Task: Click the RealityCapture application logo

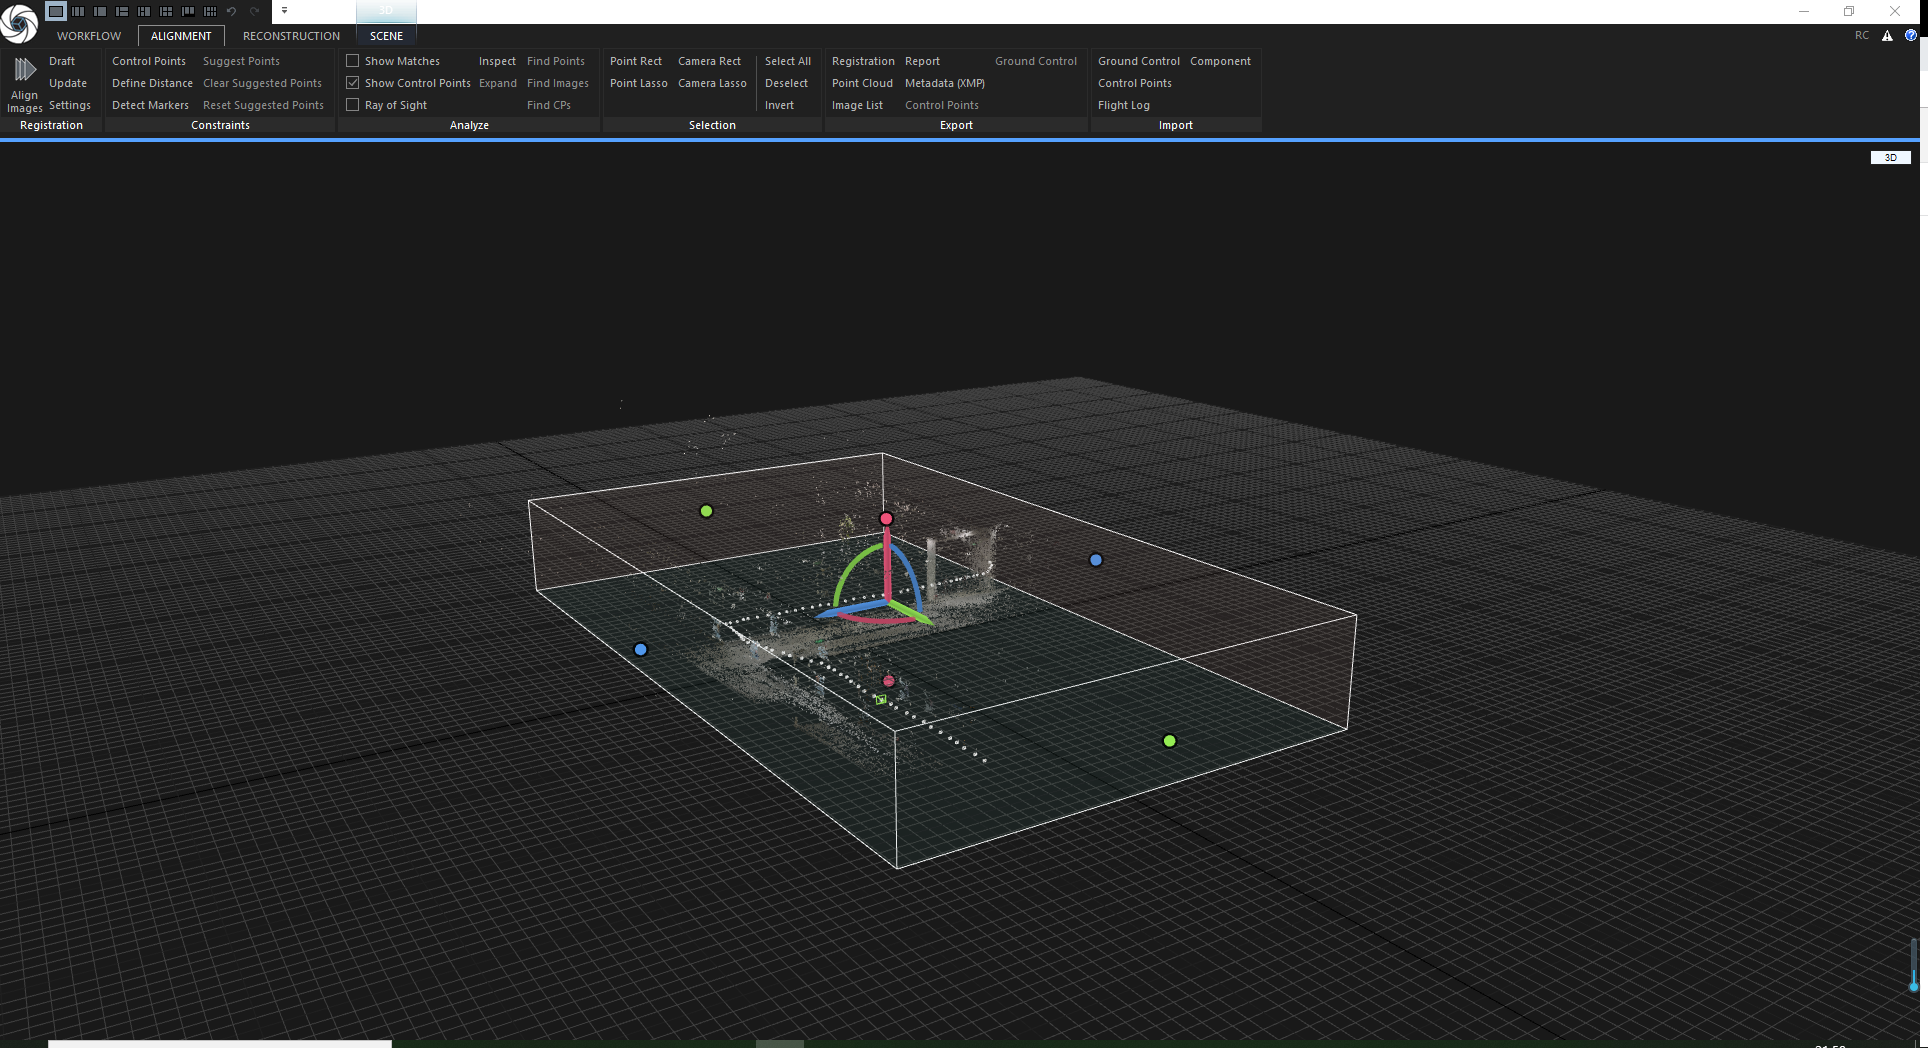Action: click(19, 24)
